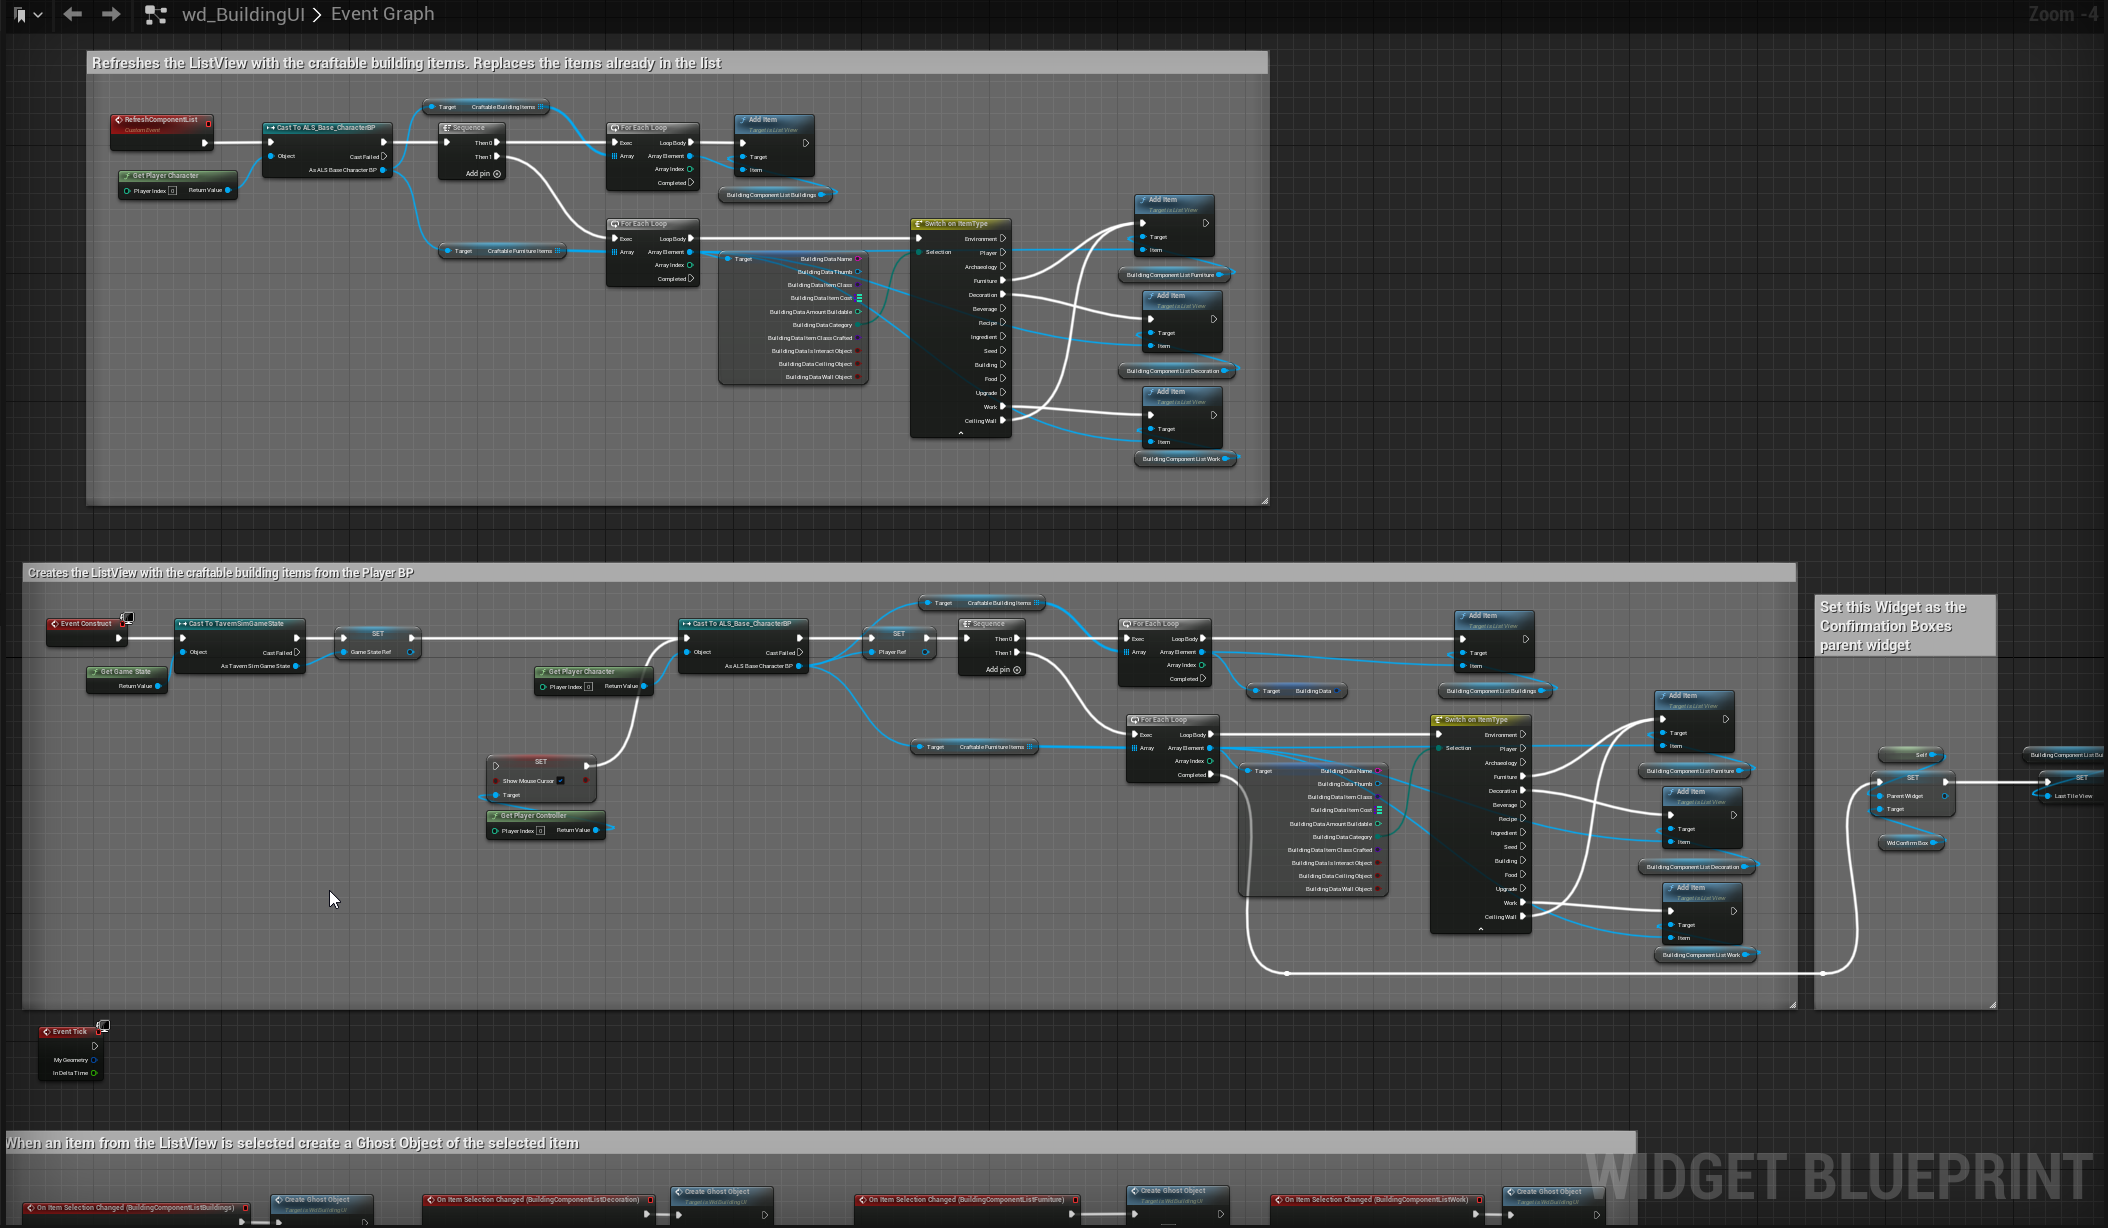This screenshot has width=2108, height=1228.
Task: Click the bookmarks icon in graph toolbar
Action: (x=20, y=15)
